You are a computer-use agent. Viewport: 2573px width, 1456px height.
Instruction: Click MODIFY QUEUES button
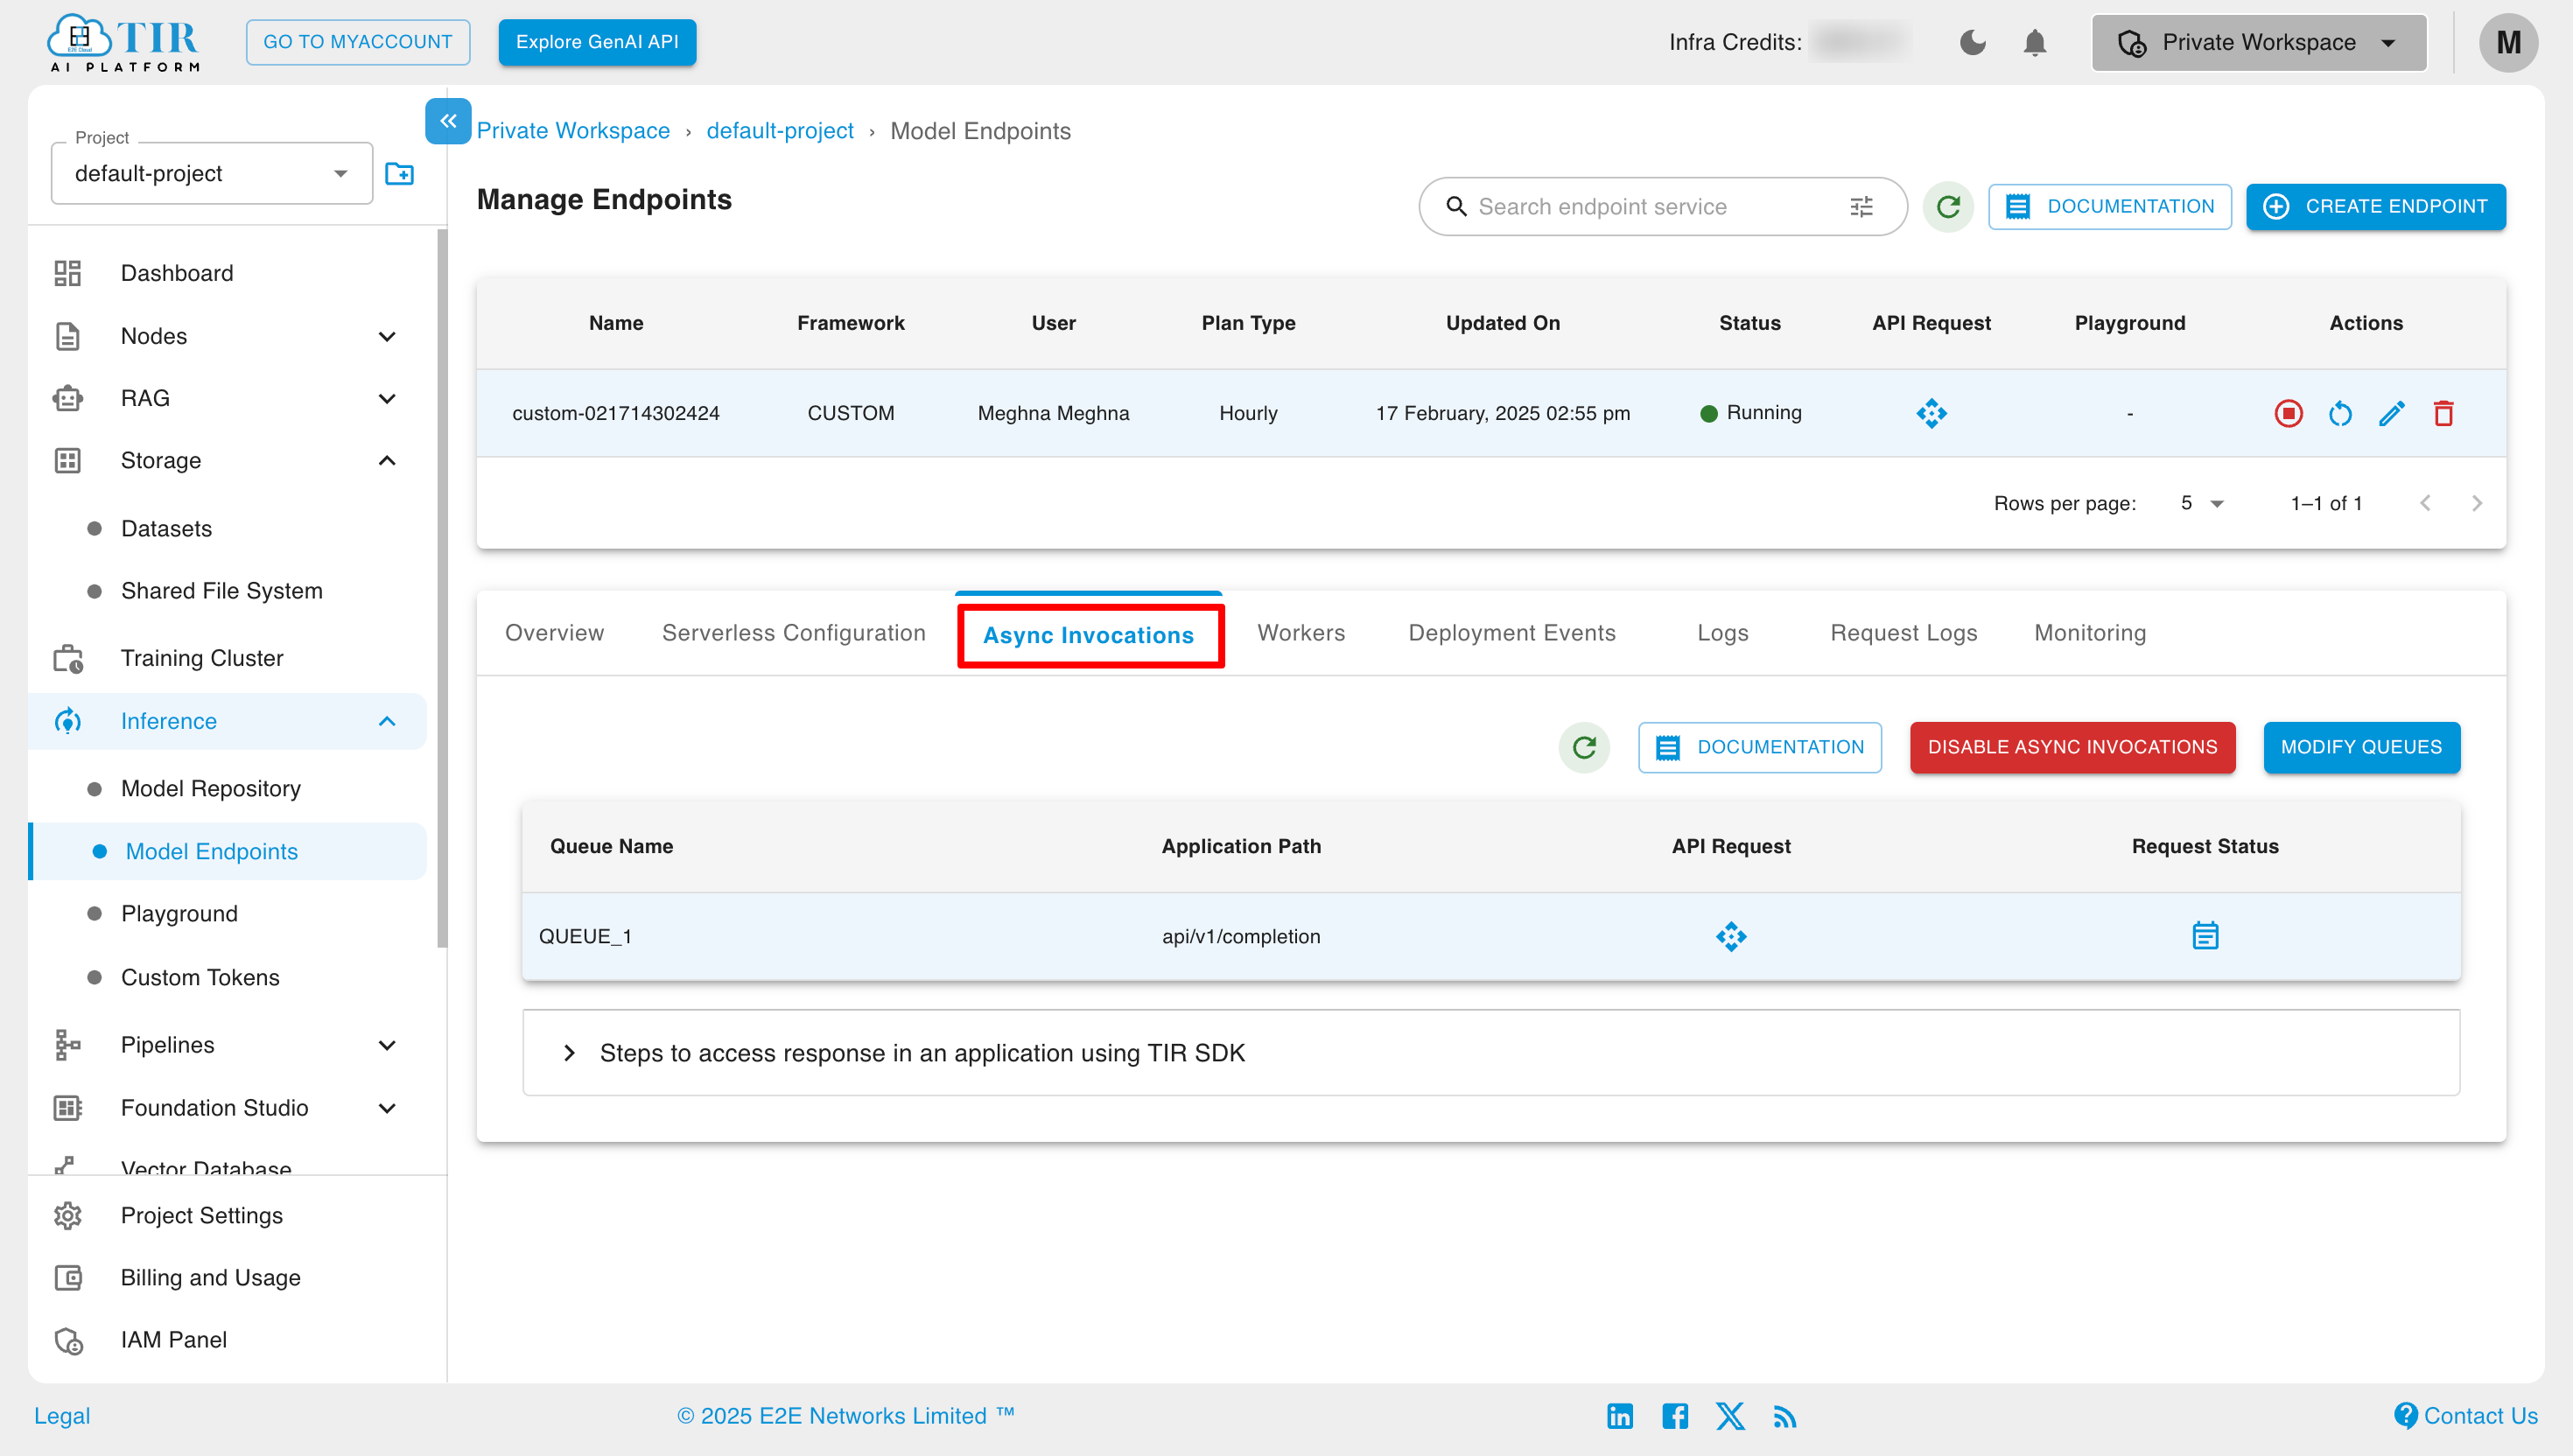click(x=2363, y=745)
